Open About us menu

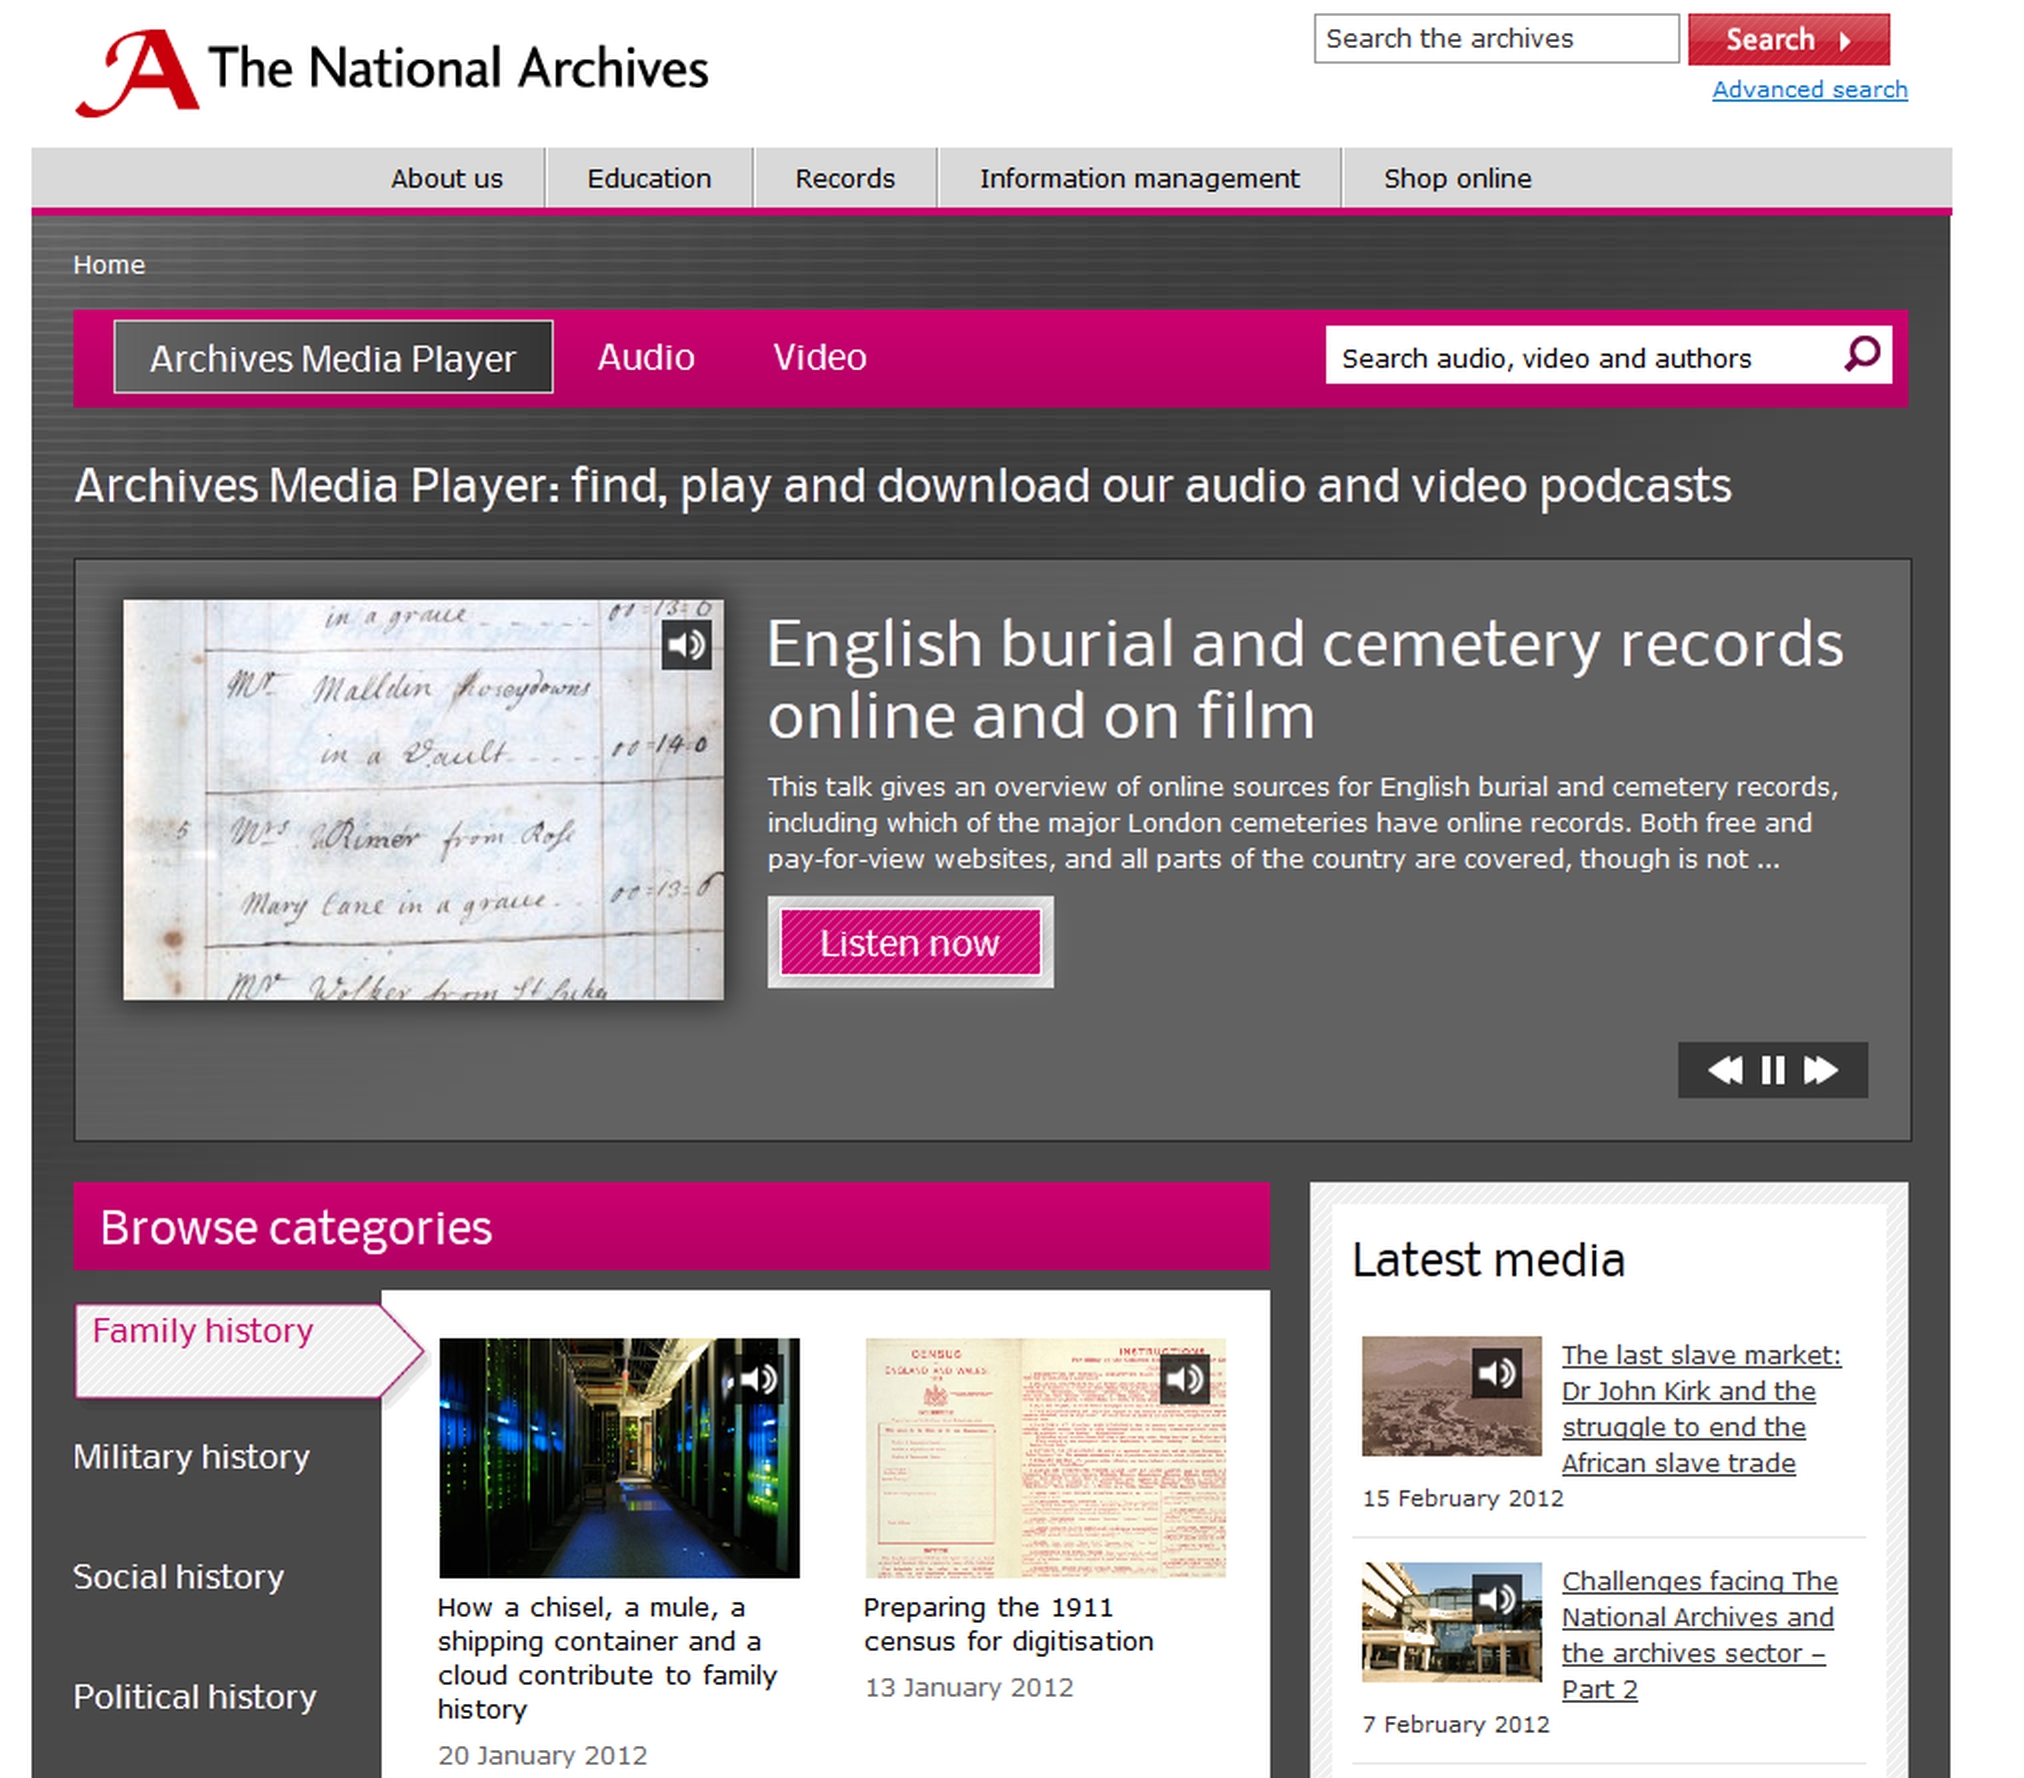(446, 178)
